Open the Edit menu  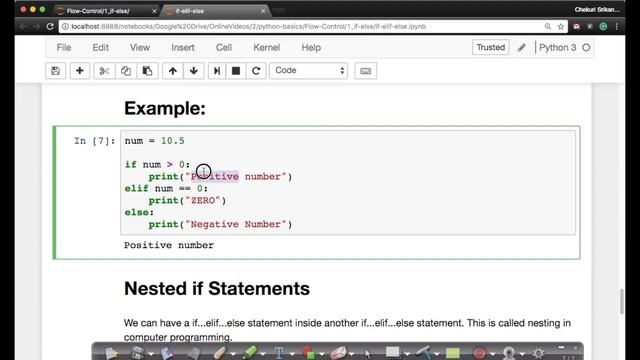[x=100, y=48]
